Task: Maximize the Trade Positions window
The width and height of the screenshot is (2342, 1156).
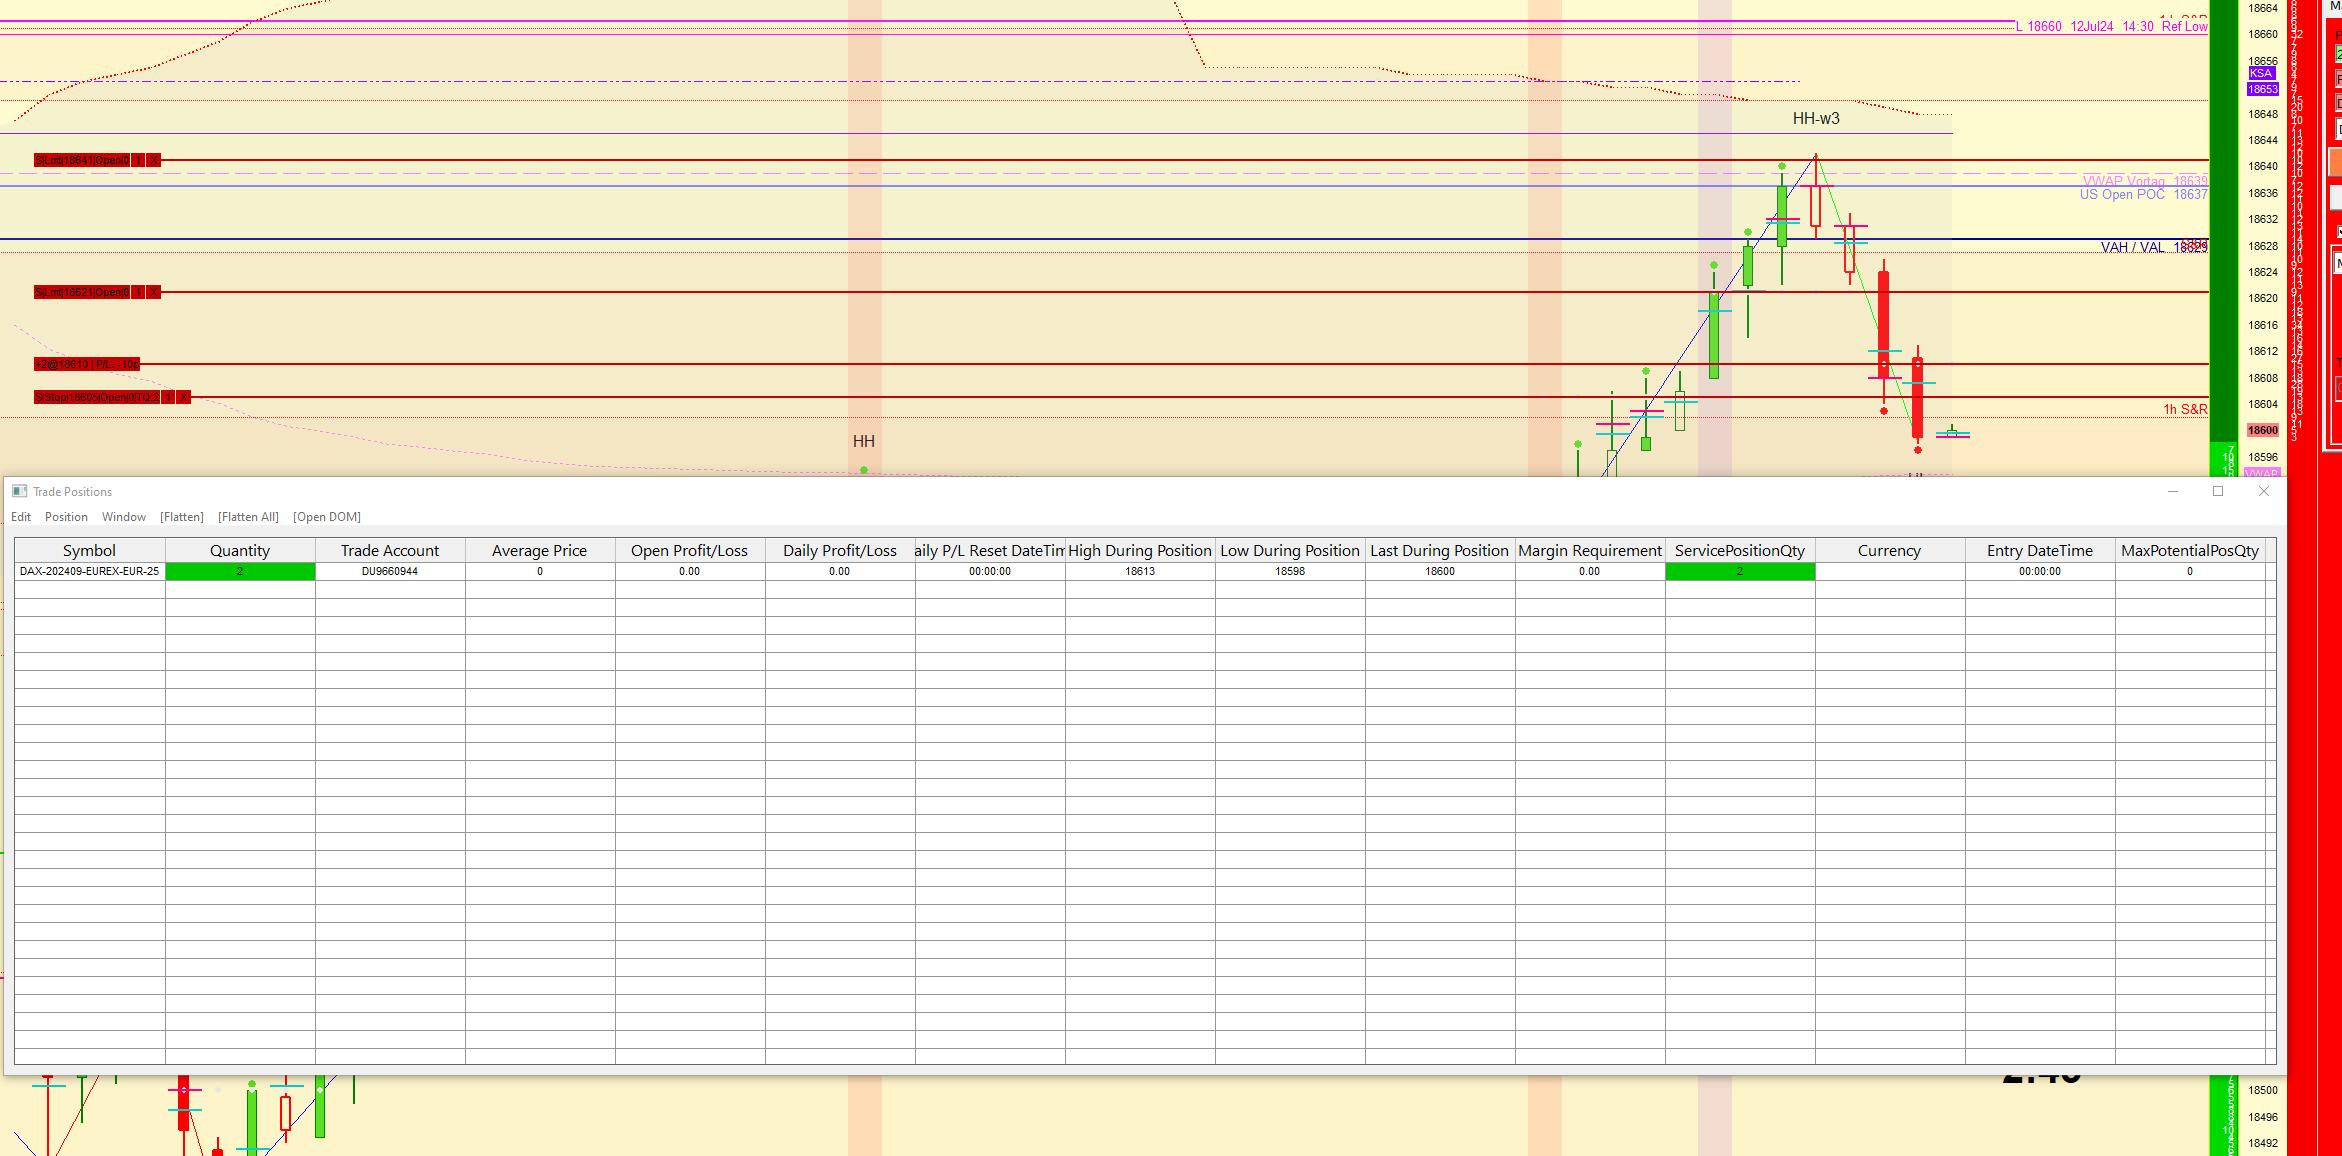Action: coord(2217,491)
